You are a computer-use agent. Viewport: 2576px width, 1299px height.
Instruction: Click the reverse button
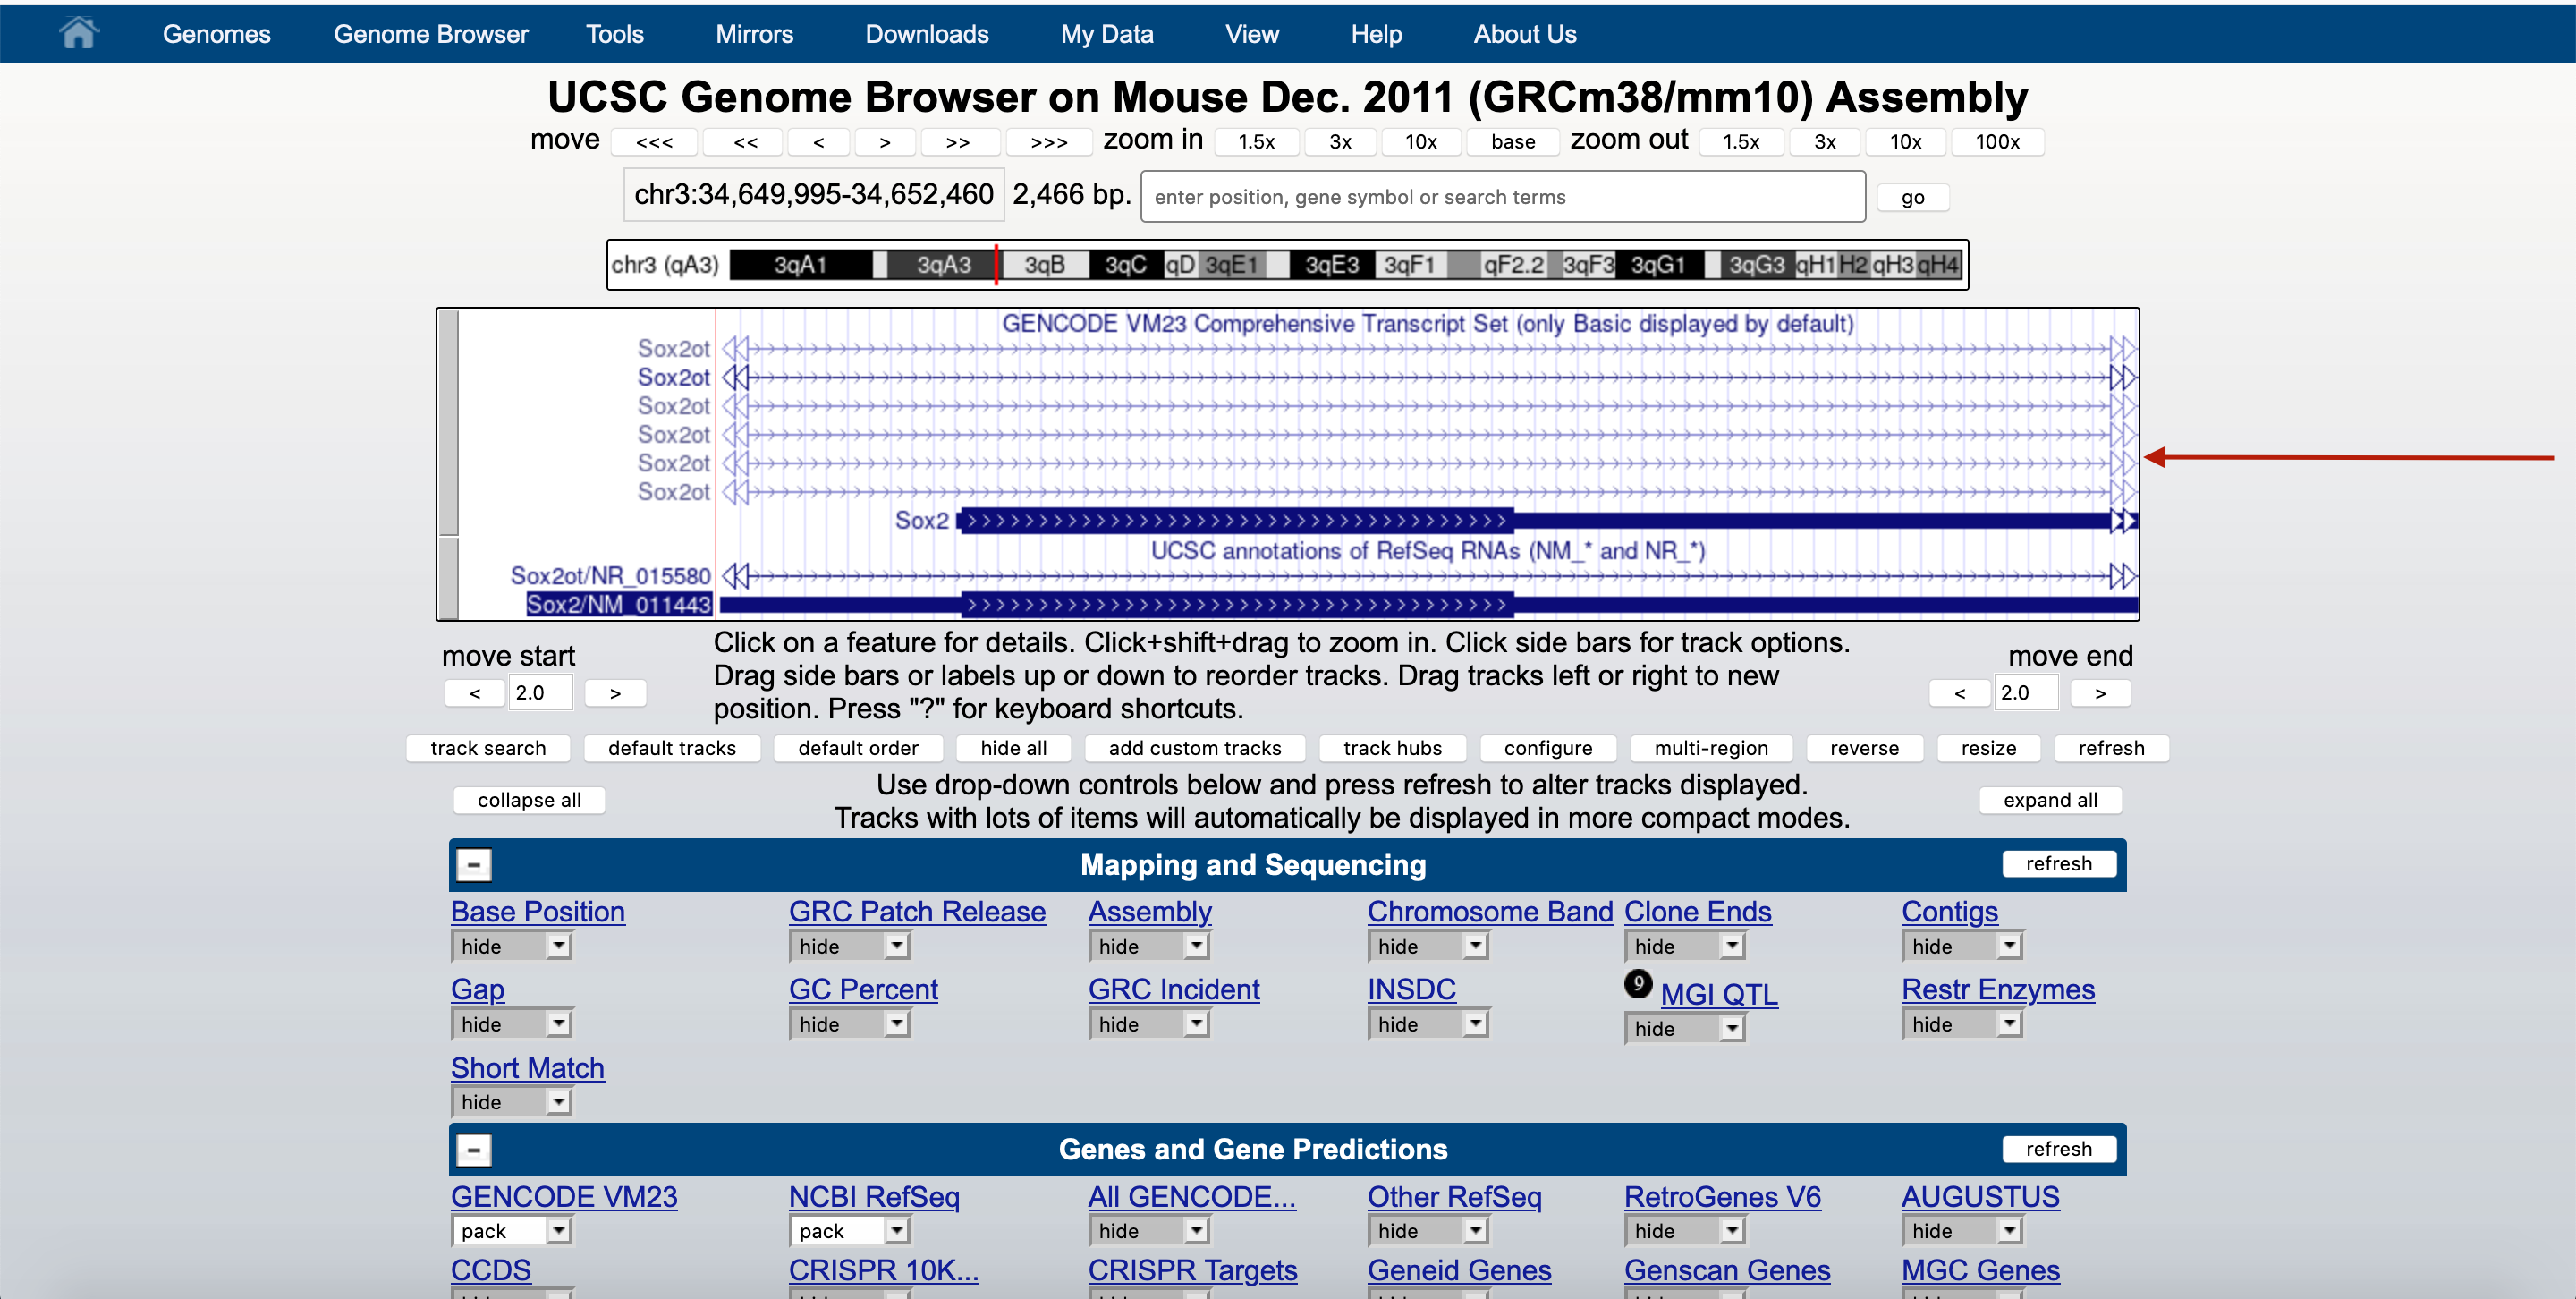pos(1864,748)
